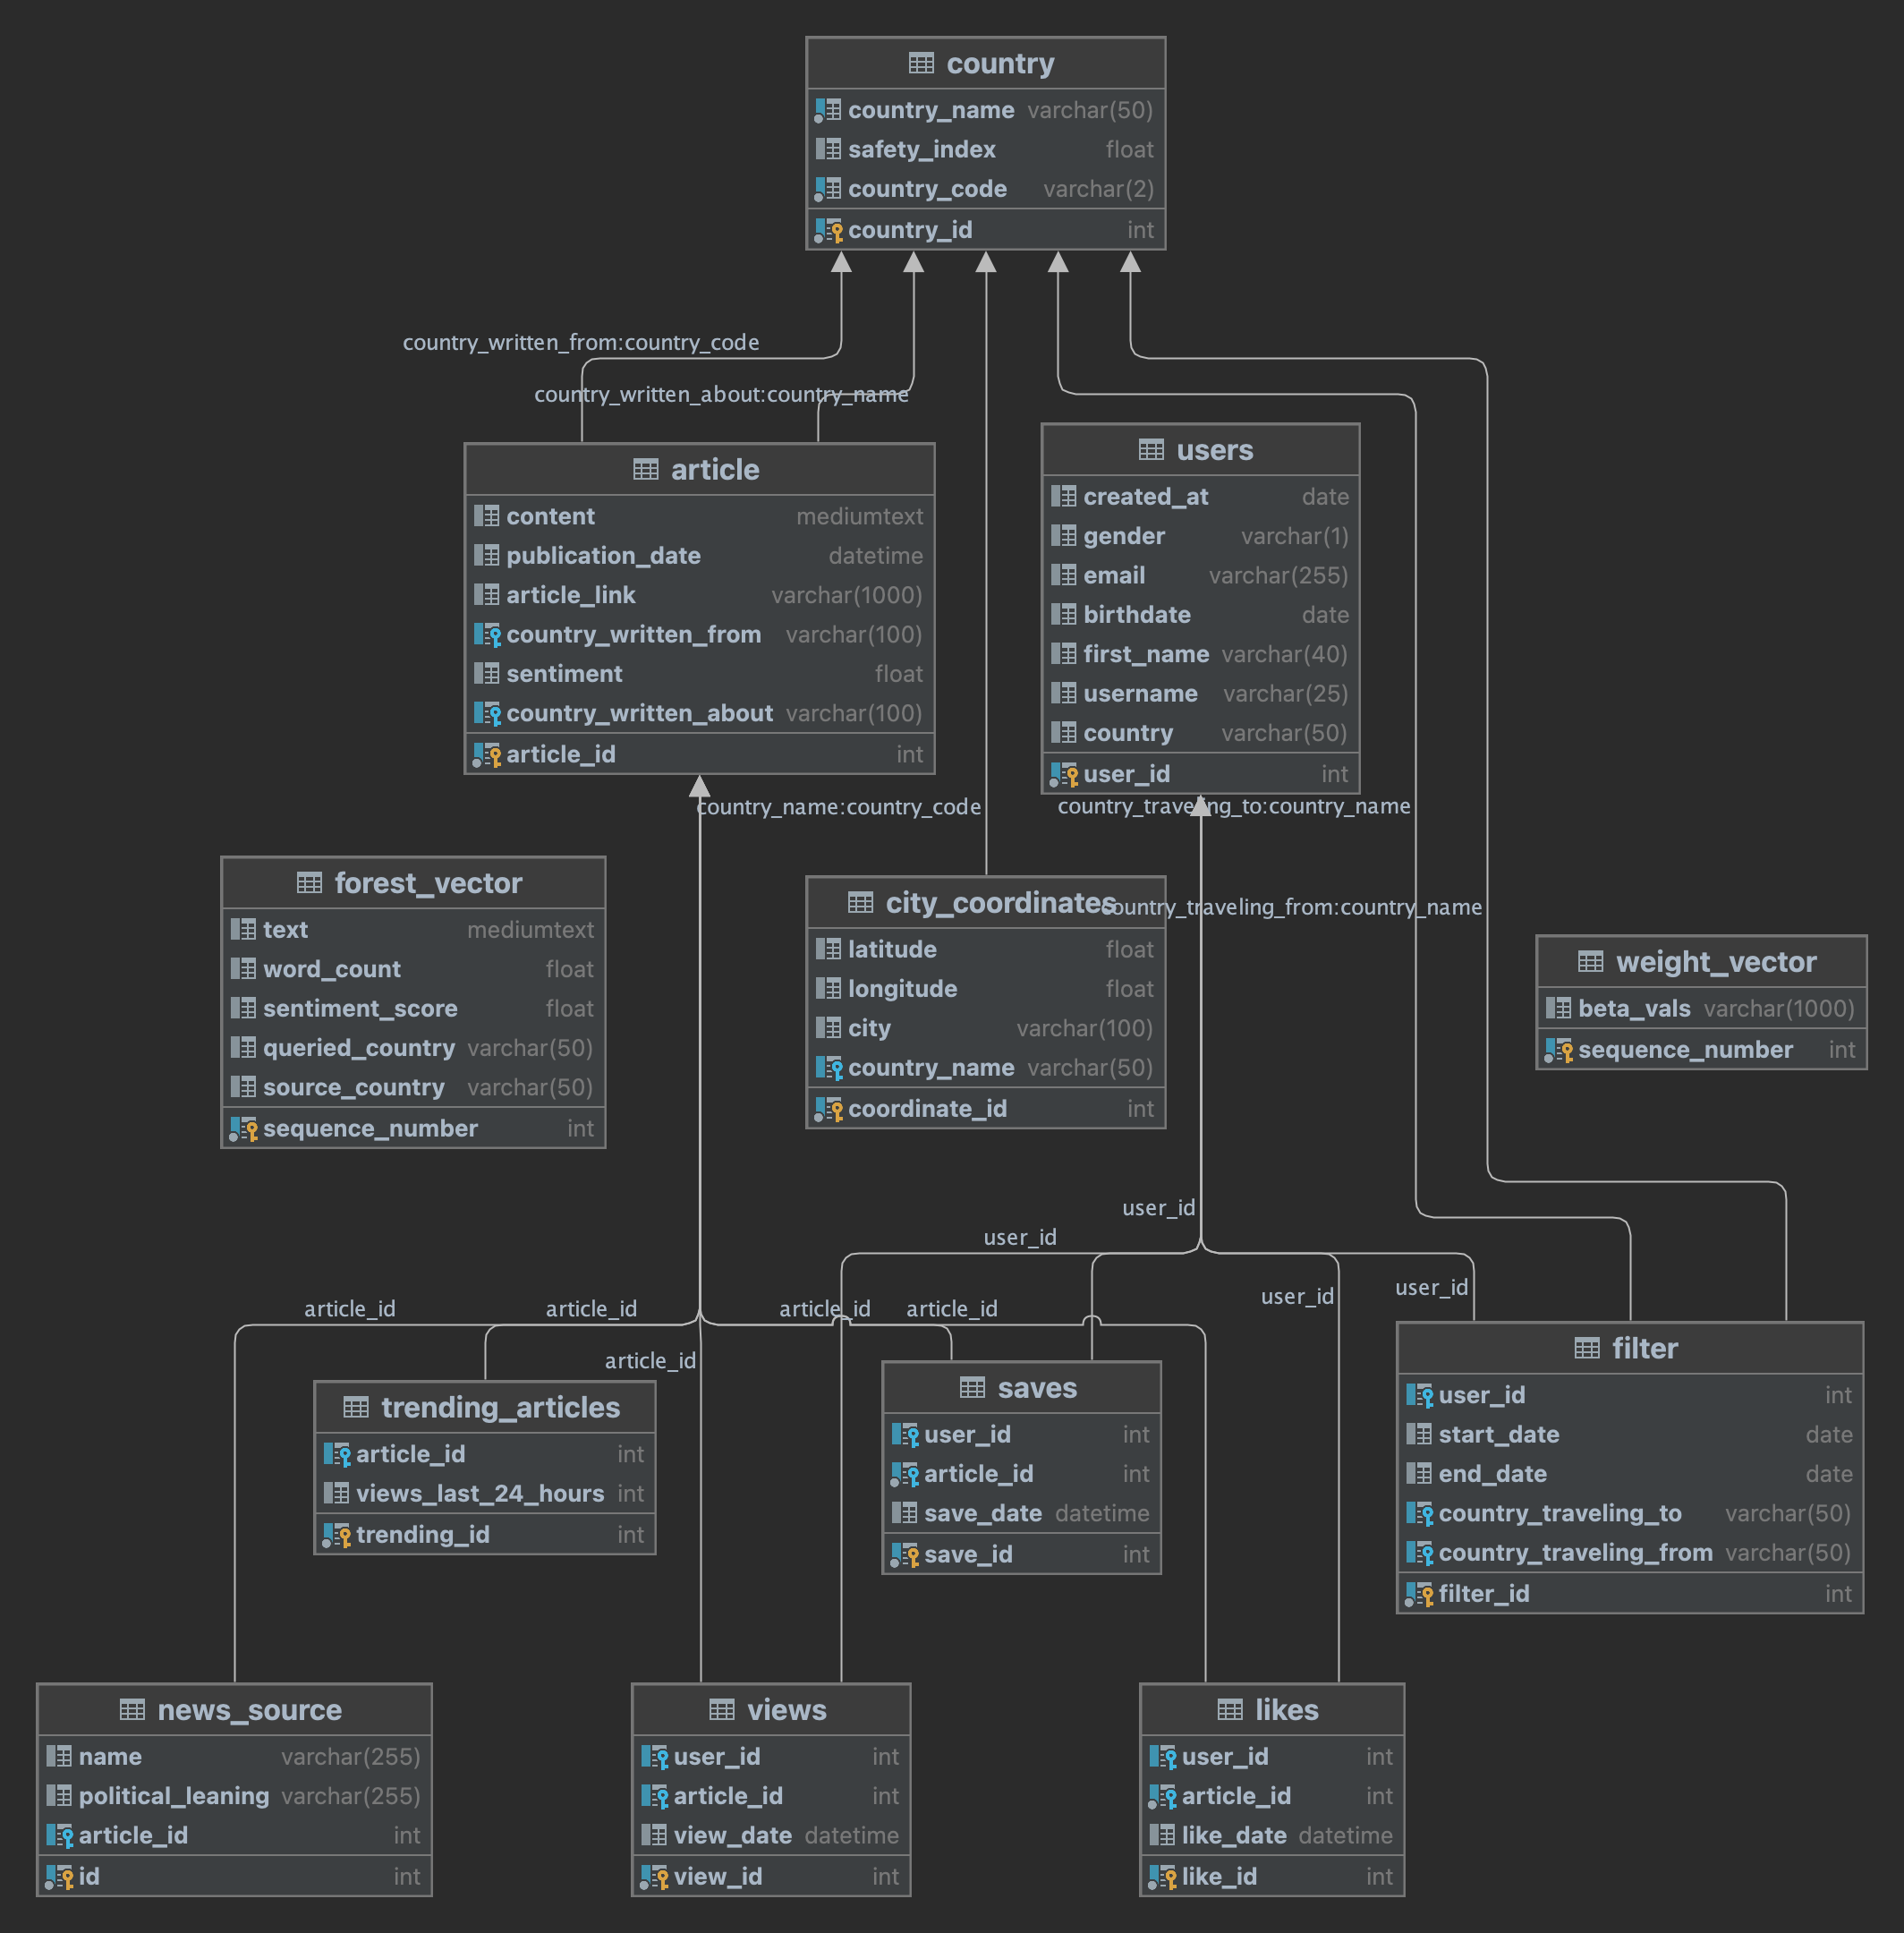Image resolution: width=1904 pixels, height=1933 pixels.
Task: Click the filter_id primary key icon
Action: (1418, 1594)
